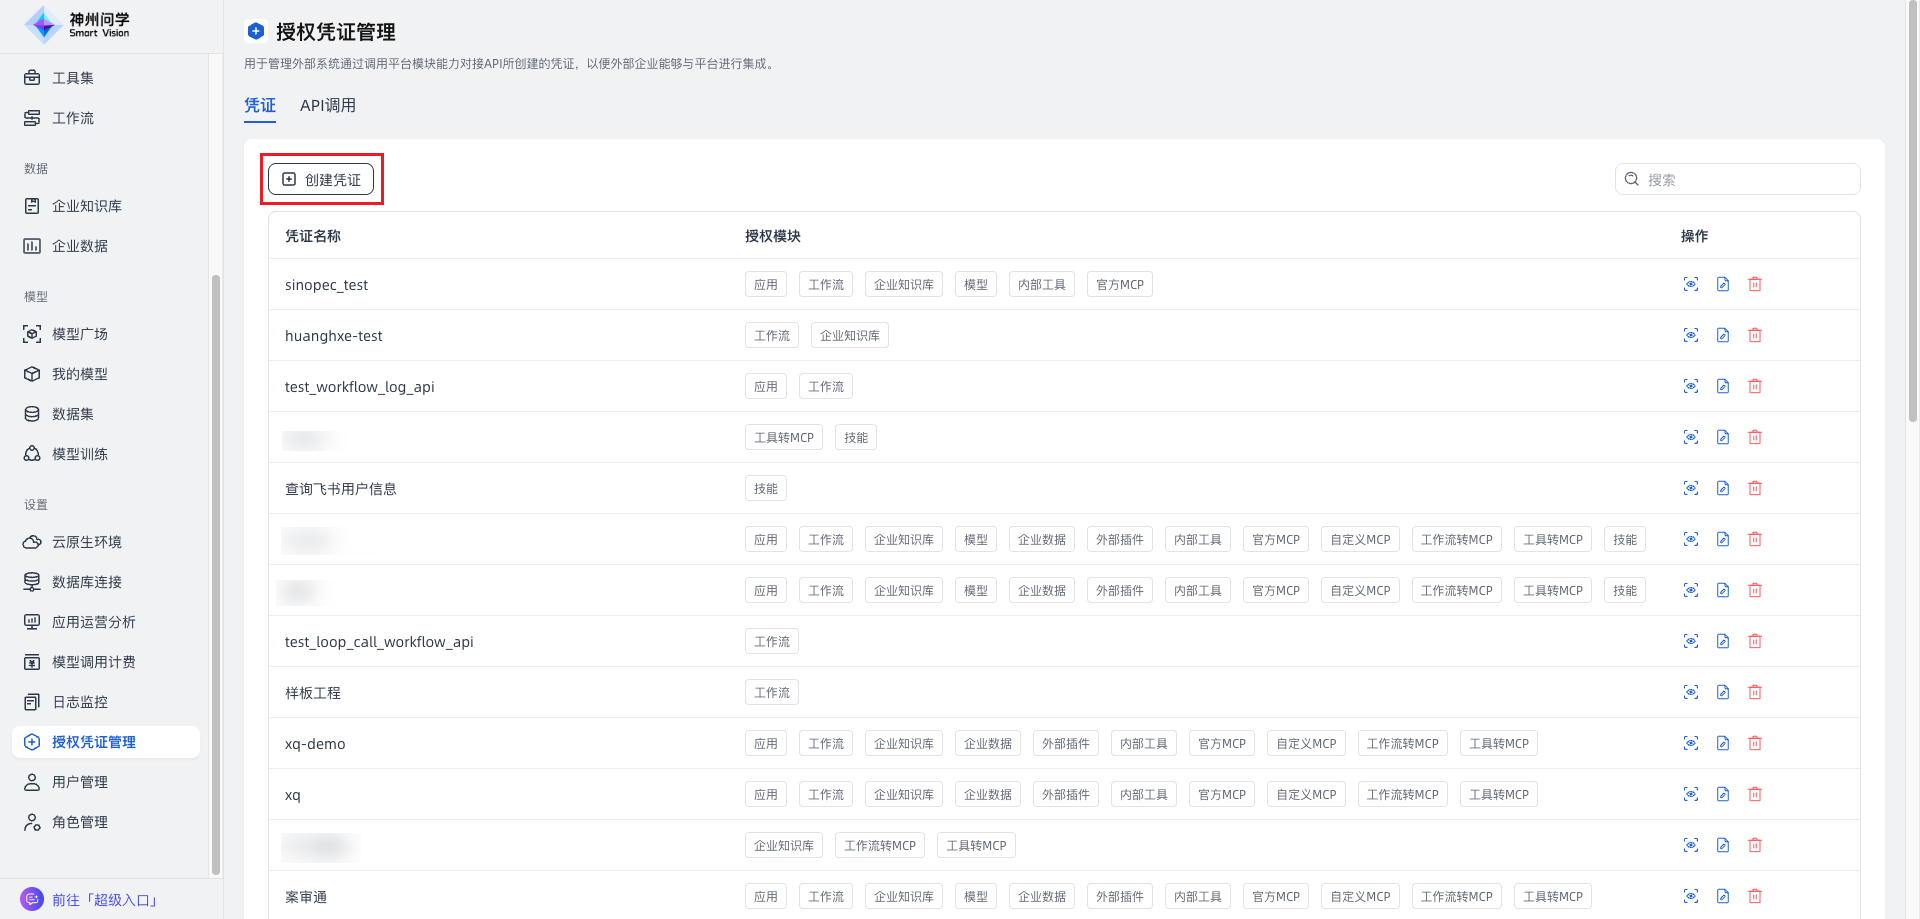Edit 查询飞书用户信息 credential

pyautogui.click(x=1723, y=488)
